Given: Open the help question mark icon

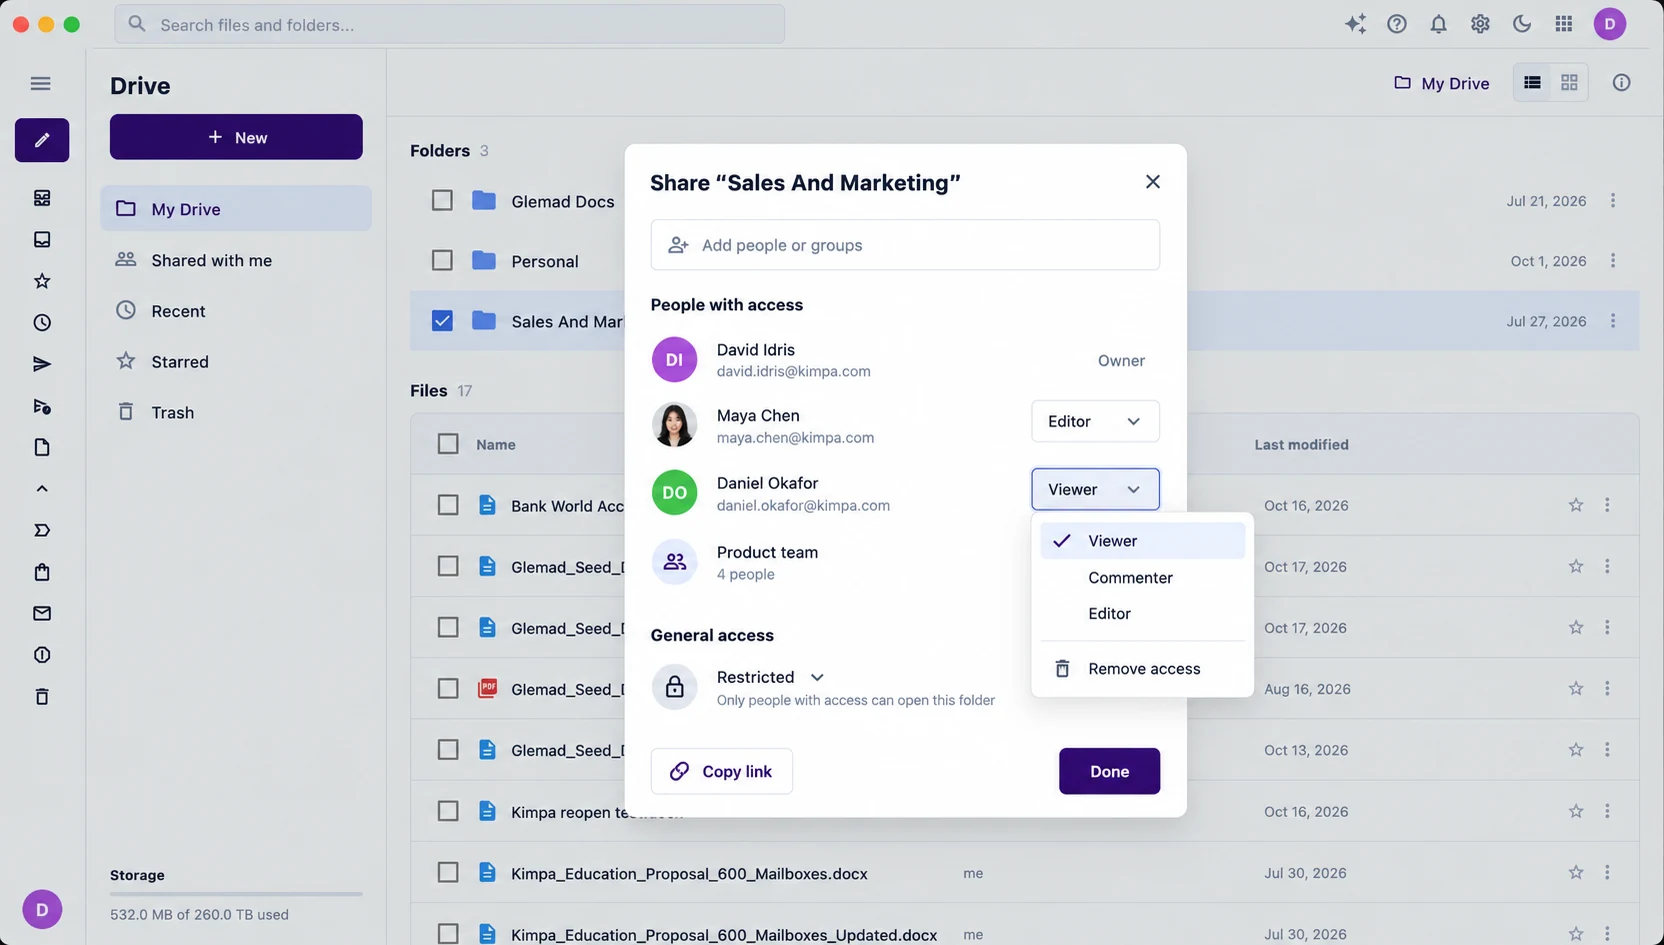Looking at the screenshot, I should pyautogui.click(x=1397, y=24).
